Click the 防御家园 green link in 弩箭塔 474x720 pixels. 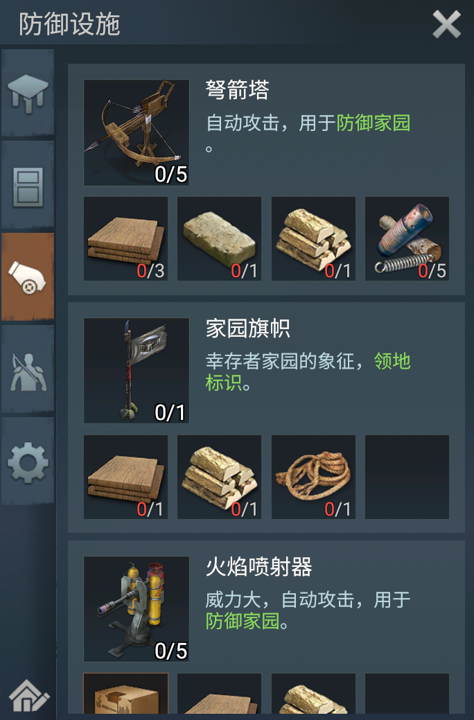(x=373, y=123)
